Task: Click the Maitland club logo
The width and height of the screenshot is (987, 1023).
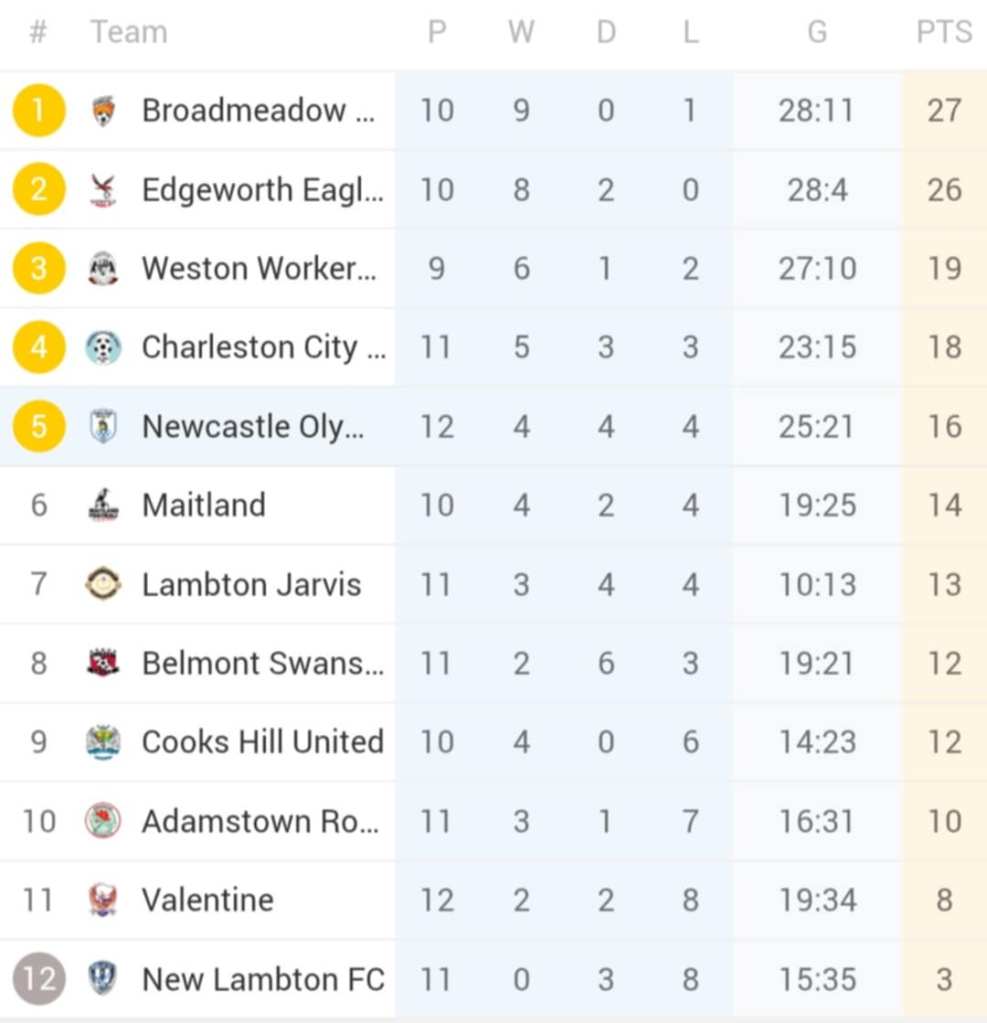Action: click(103, 505)
